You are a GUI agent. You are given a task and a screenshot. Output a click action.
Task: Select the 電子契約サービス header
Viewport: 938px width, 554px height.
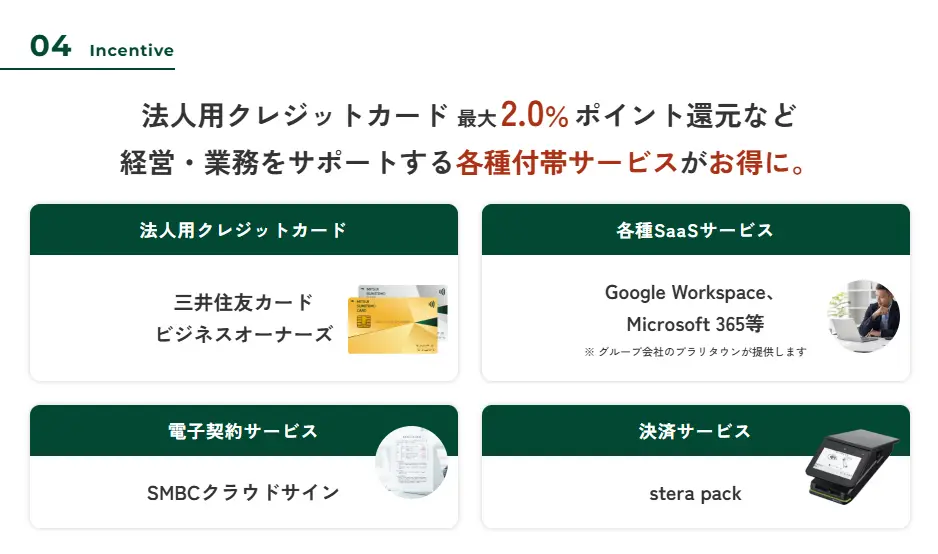243,431
